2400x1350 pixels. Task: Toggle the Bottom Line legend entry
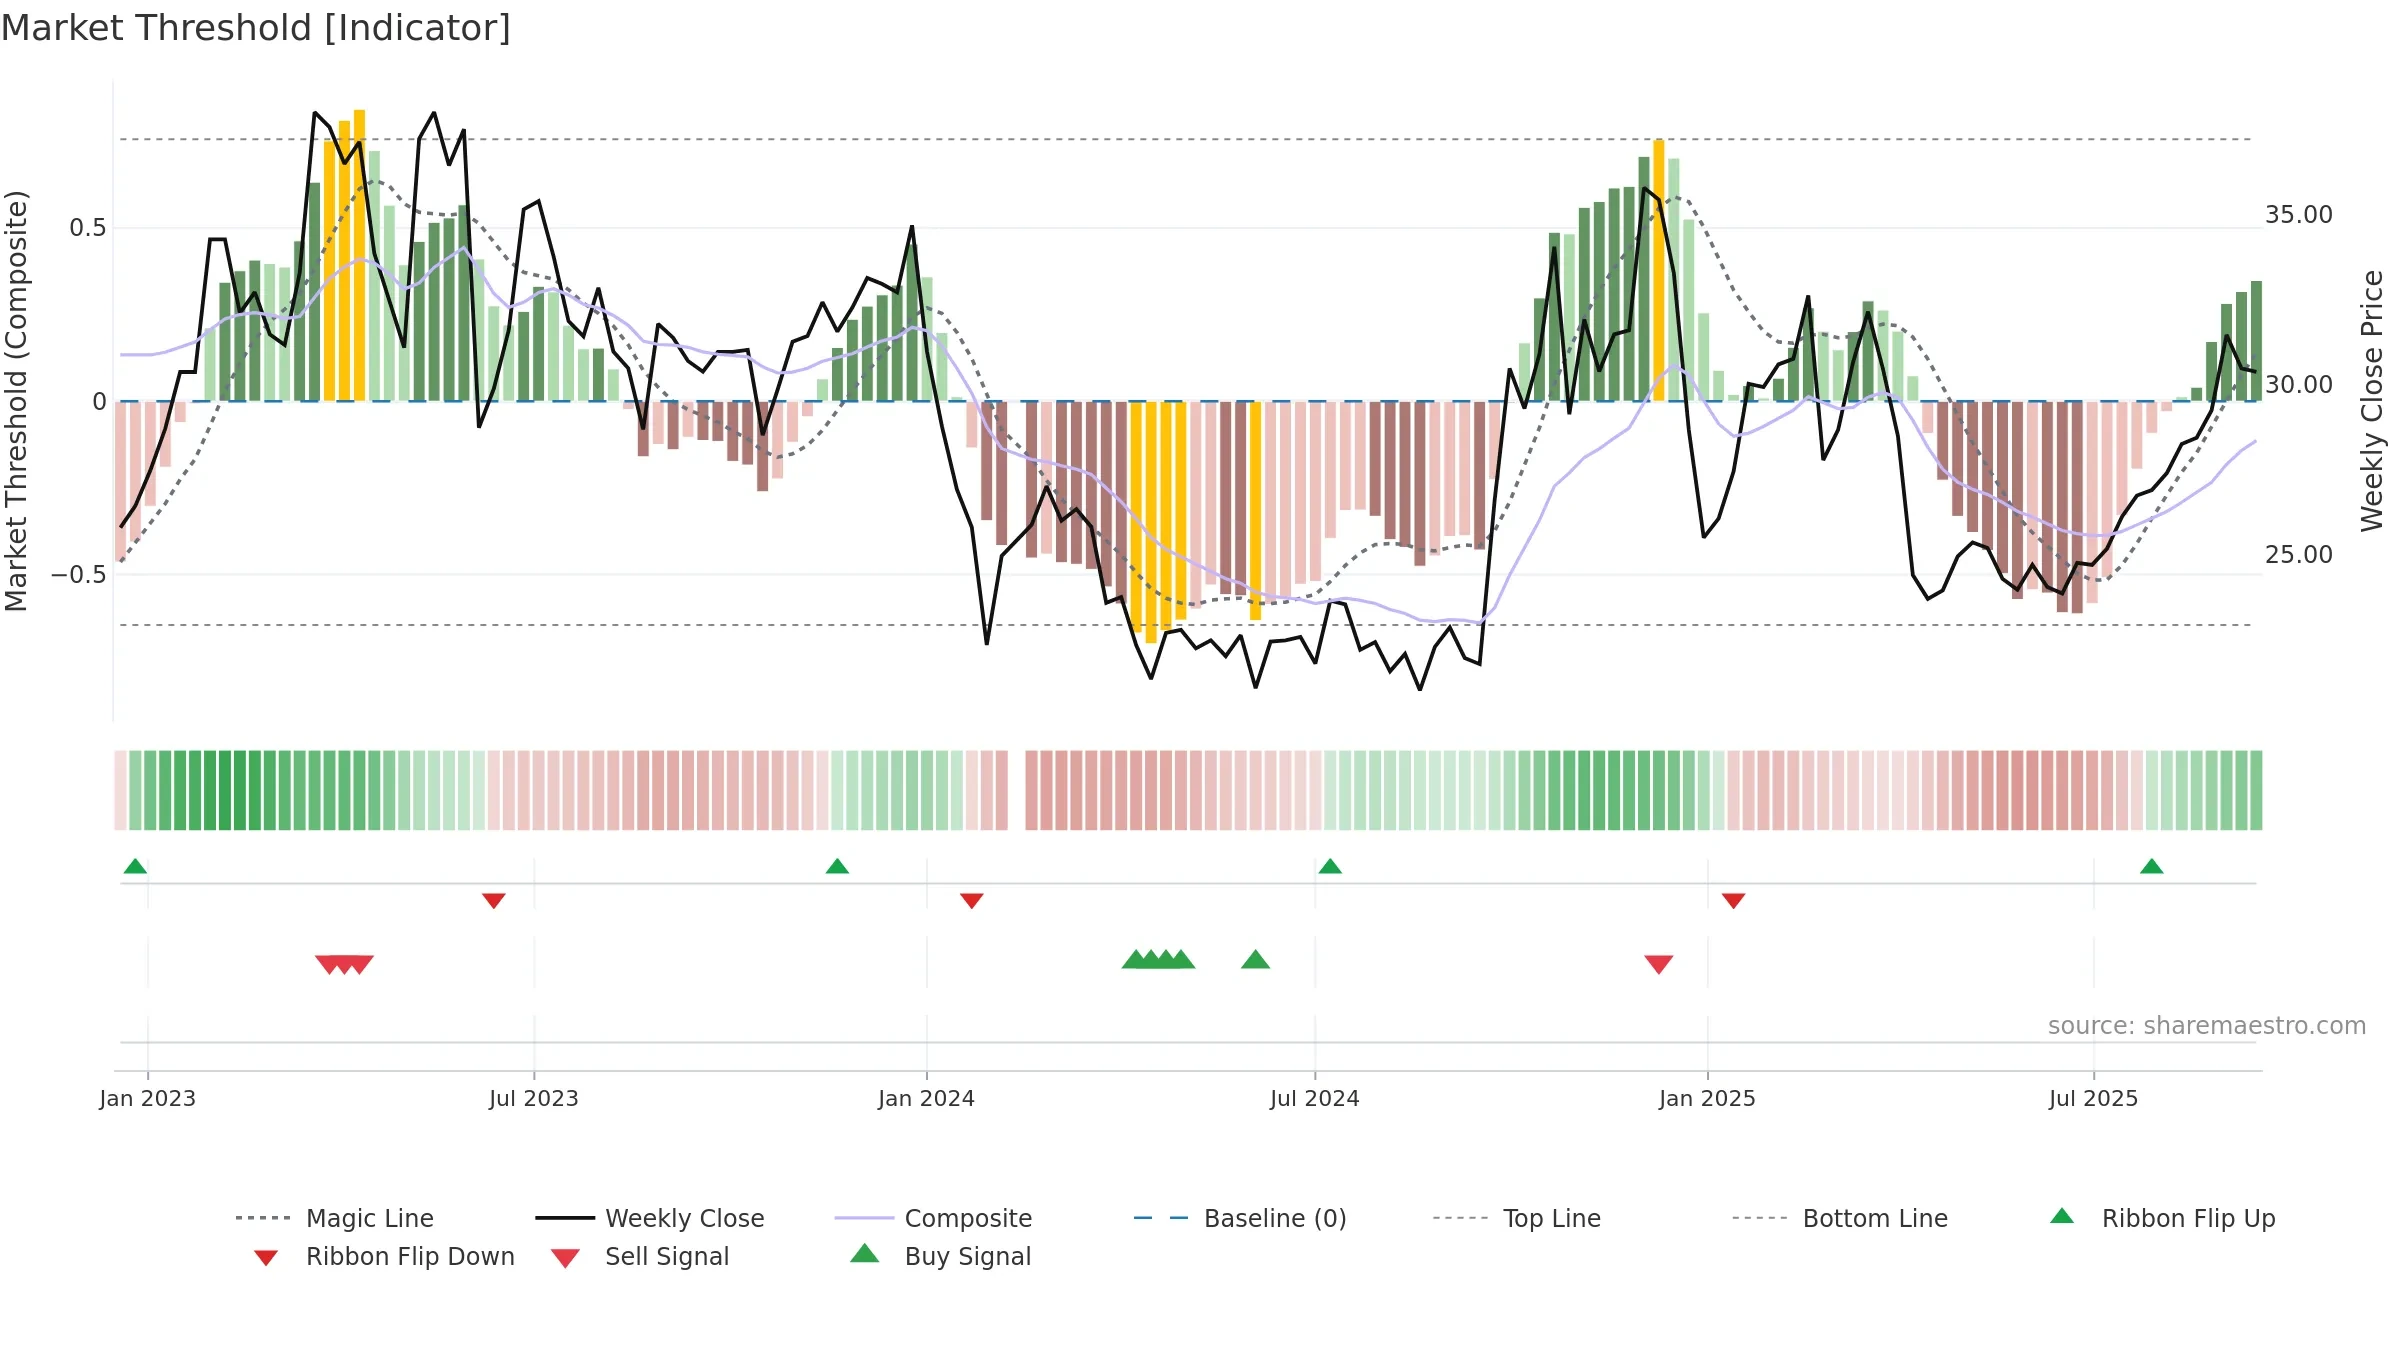[x=1840, y=1218]
